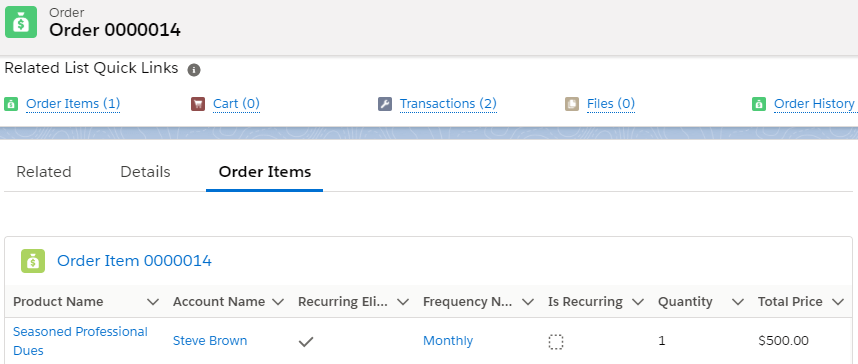Click the green Order History icon
Screen dimensions: 858x364
click(x=759, y=104)
